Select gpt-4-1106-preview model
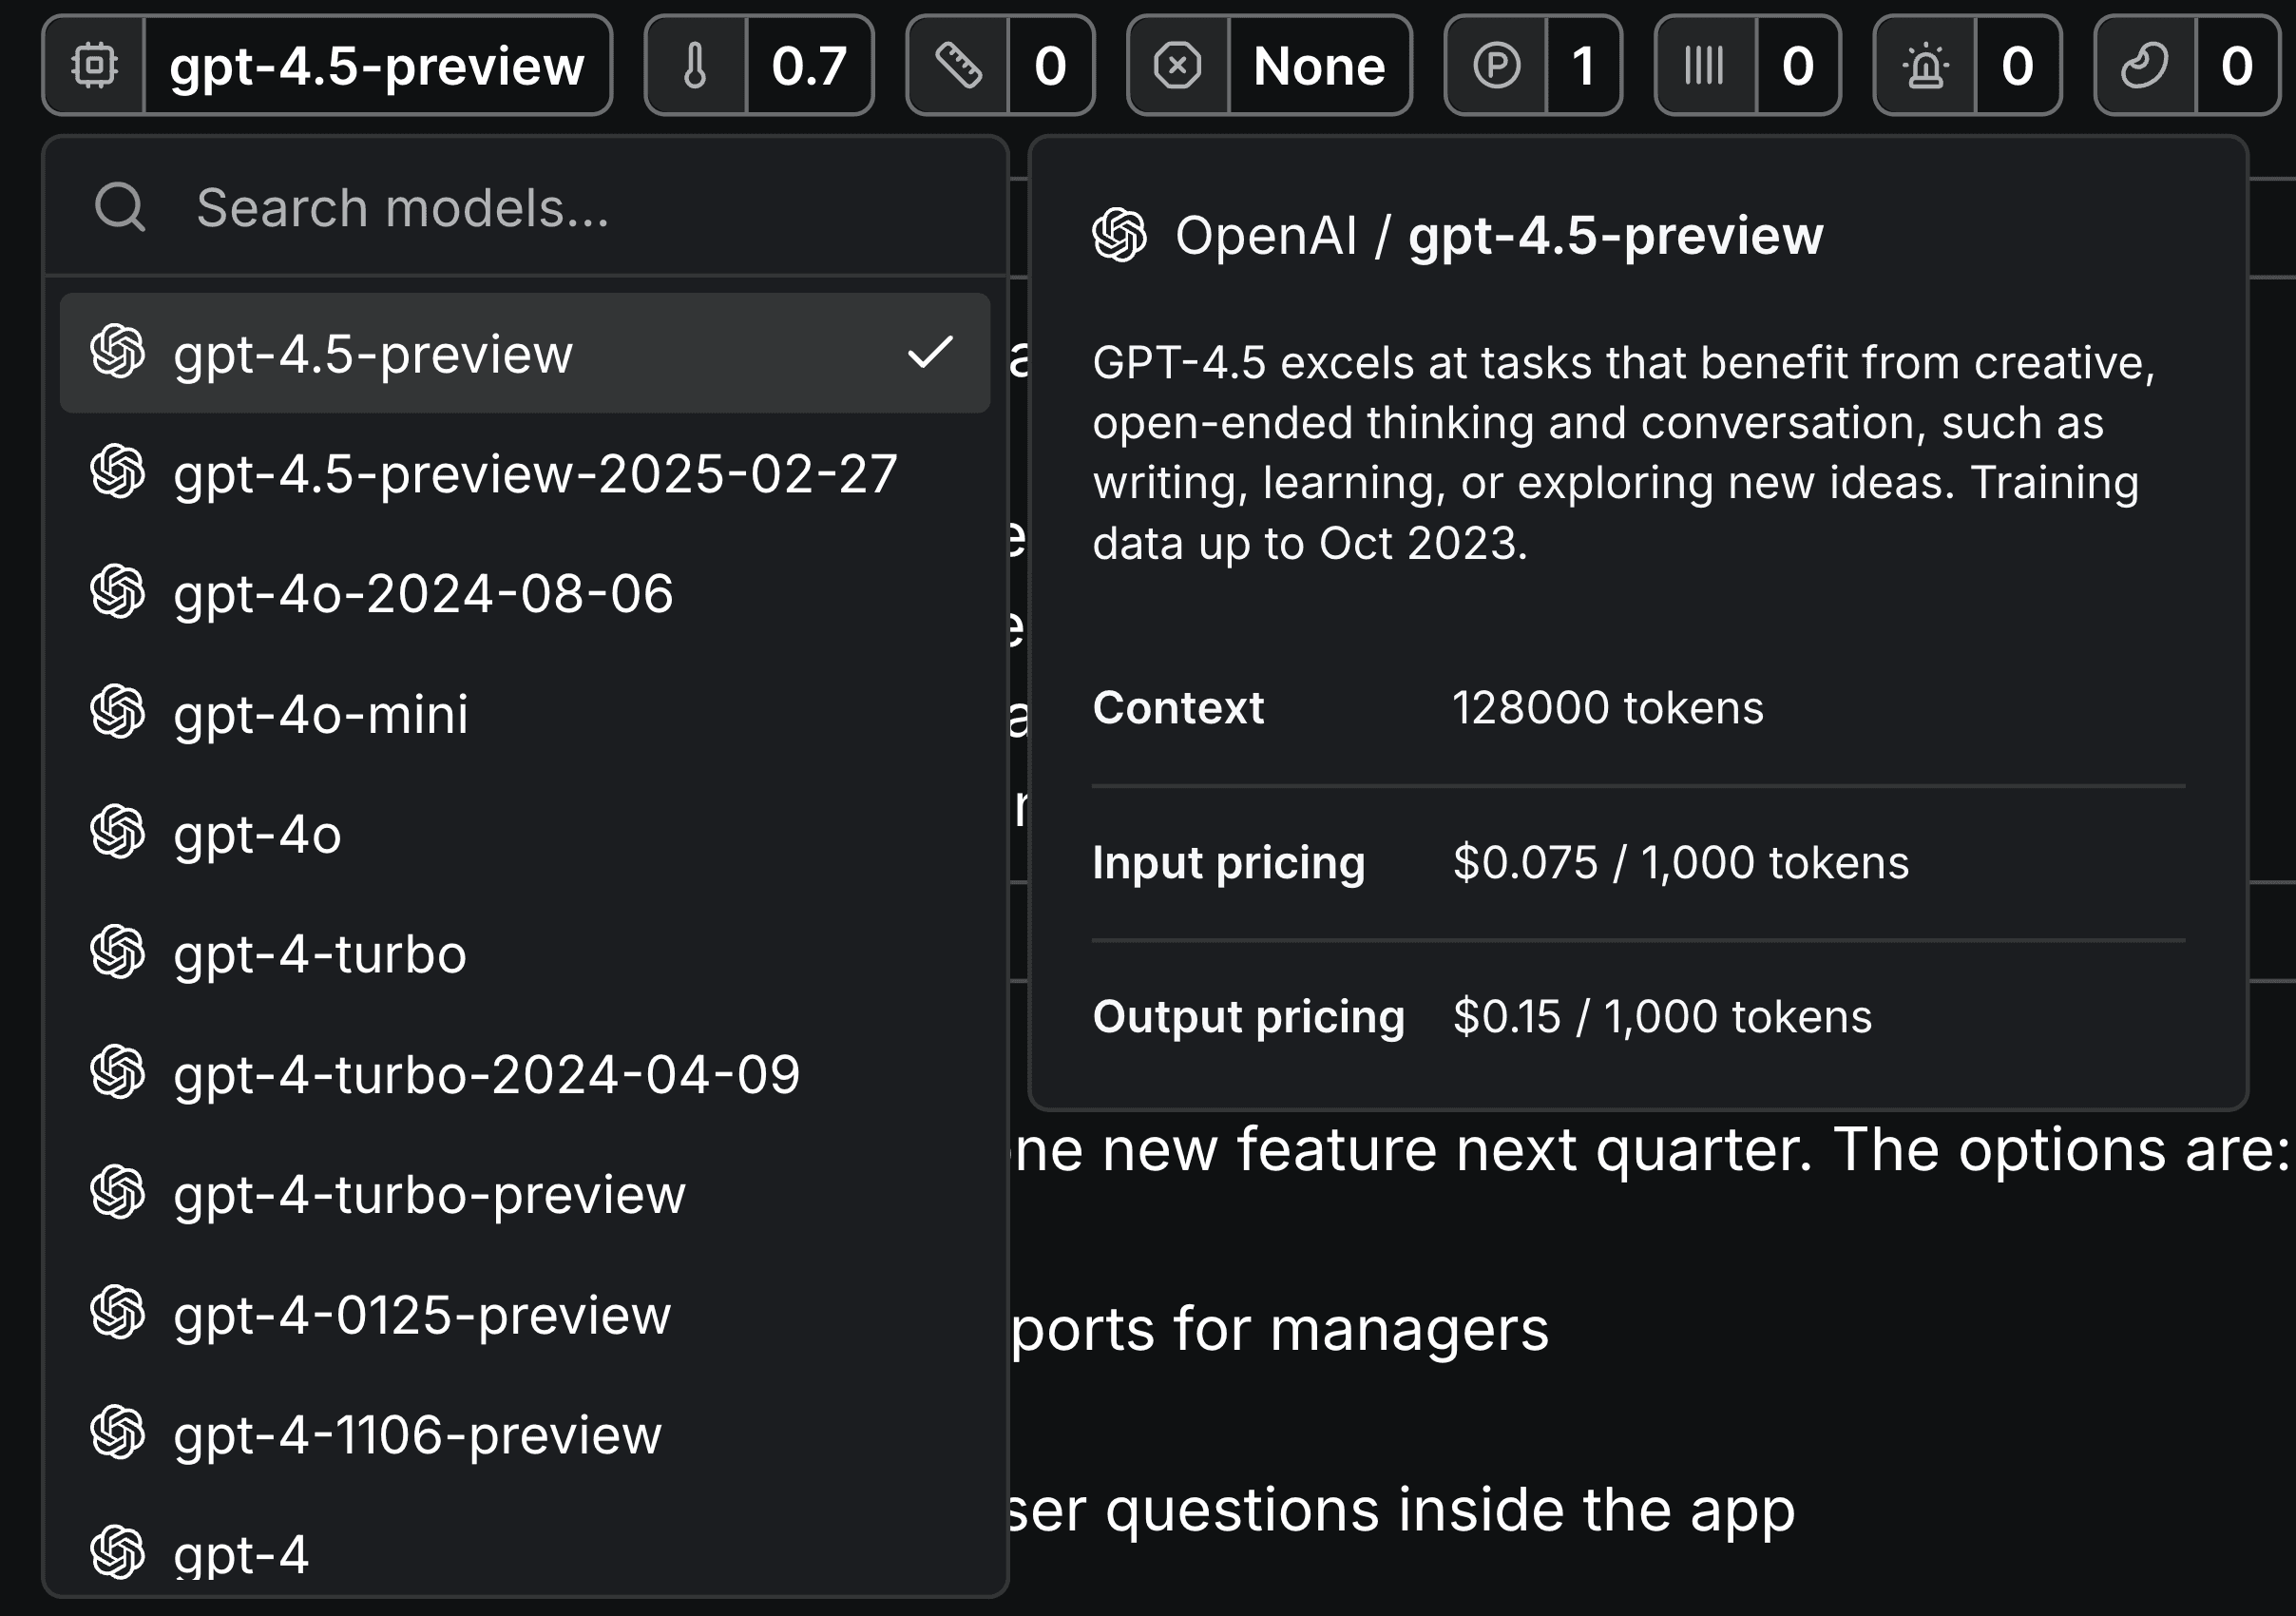 click(x=525, y=1434)
